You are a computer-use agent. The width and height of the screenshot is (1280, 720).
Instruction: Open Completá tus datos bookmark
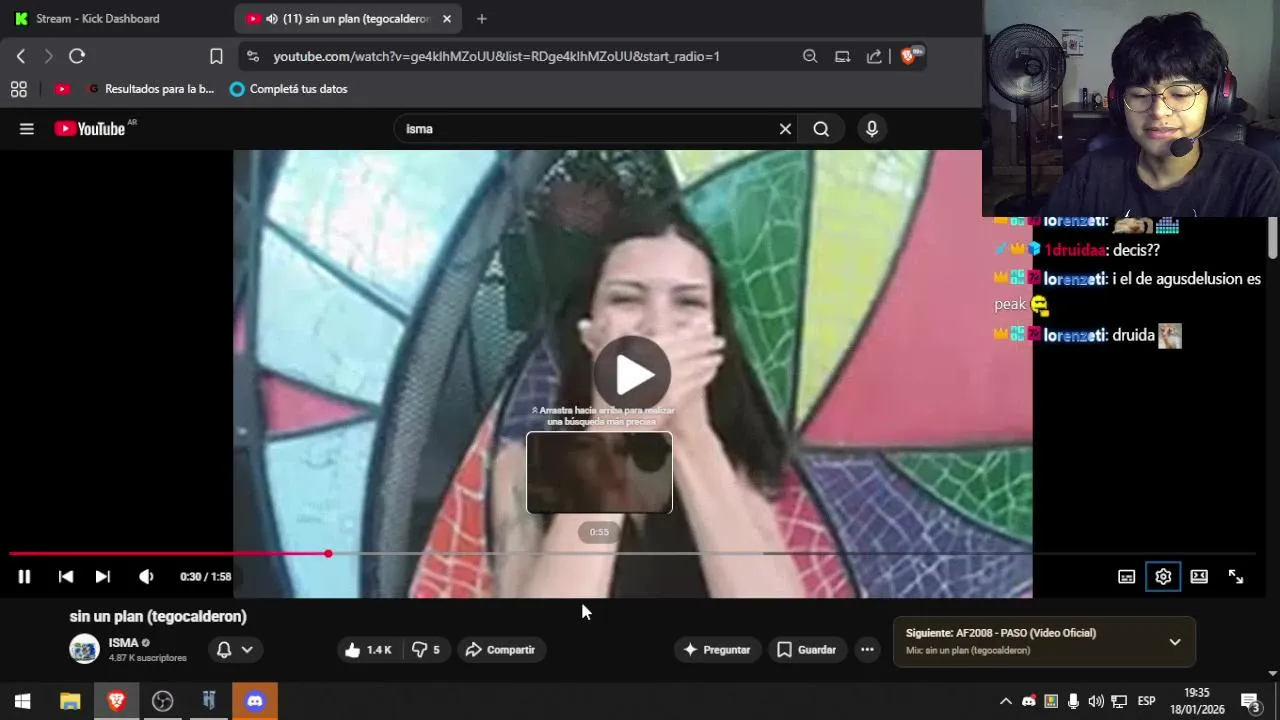point(289,89)
